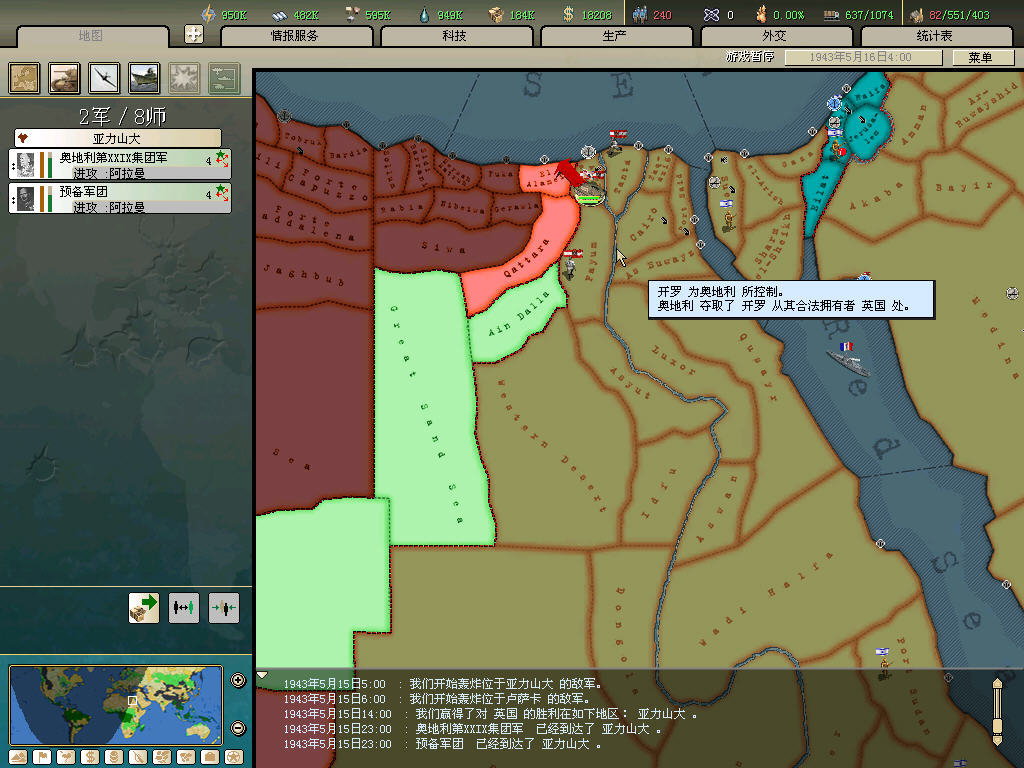
Task: Click the merge units icon
Action: 224,607
